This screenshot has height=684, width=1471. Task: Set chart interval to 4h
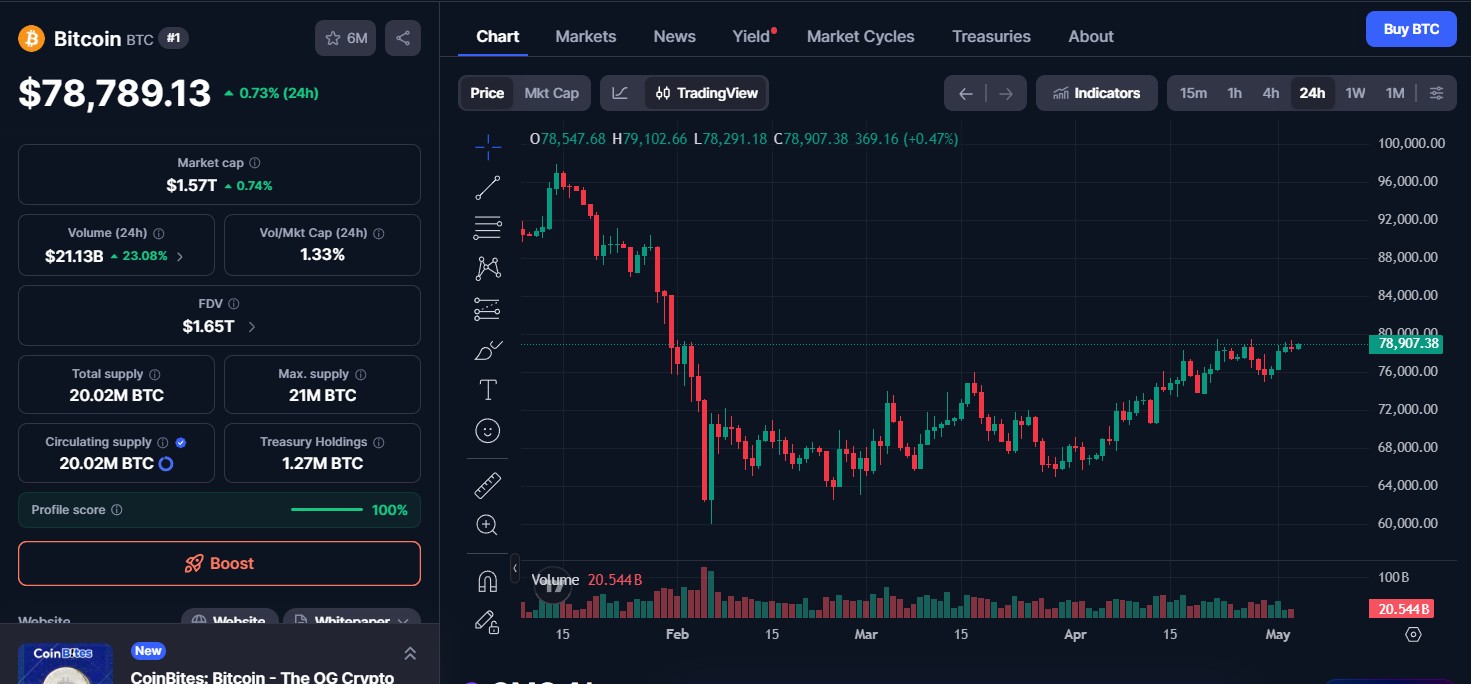coord(1270,93)
